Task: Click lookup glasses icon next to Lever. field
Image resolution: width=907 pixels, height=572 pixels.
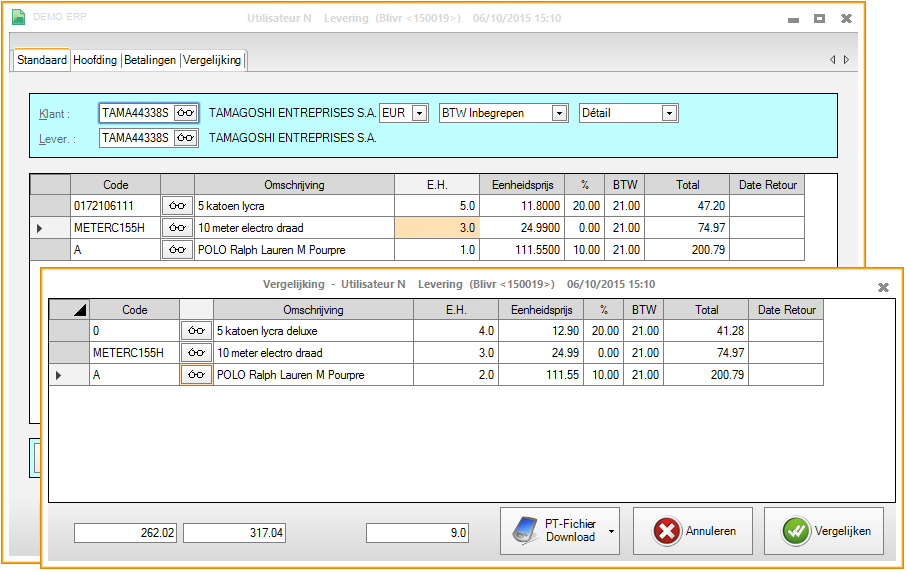Action: pyautogui.click(x=186, y=138)
